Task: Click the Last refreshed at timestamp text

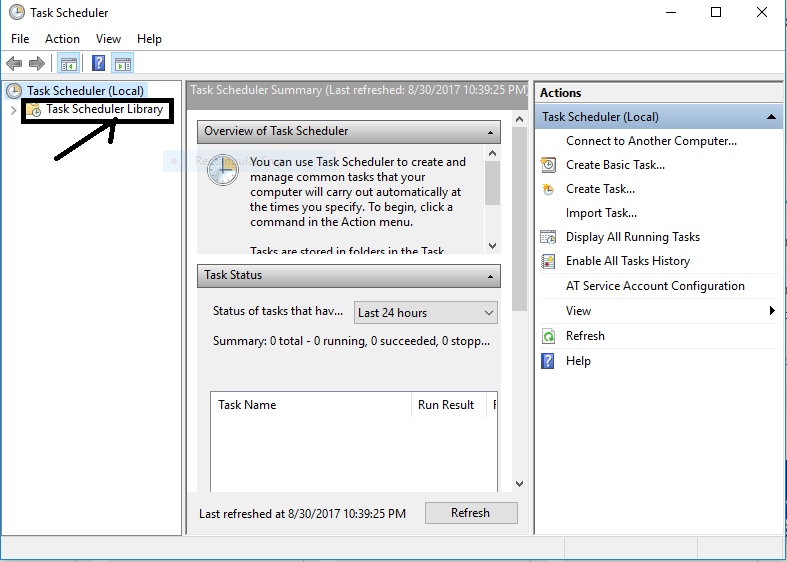Action: [x=302, y=514]
